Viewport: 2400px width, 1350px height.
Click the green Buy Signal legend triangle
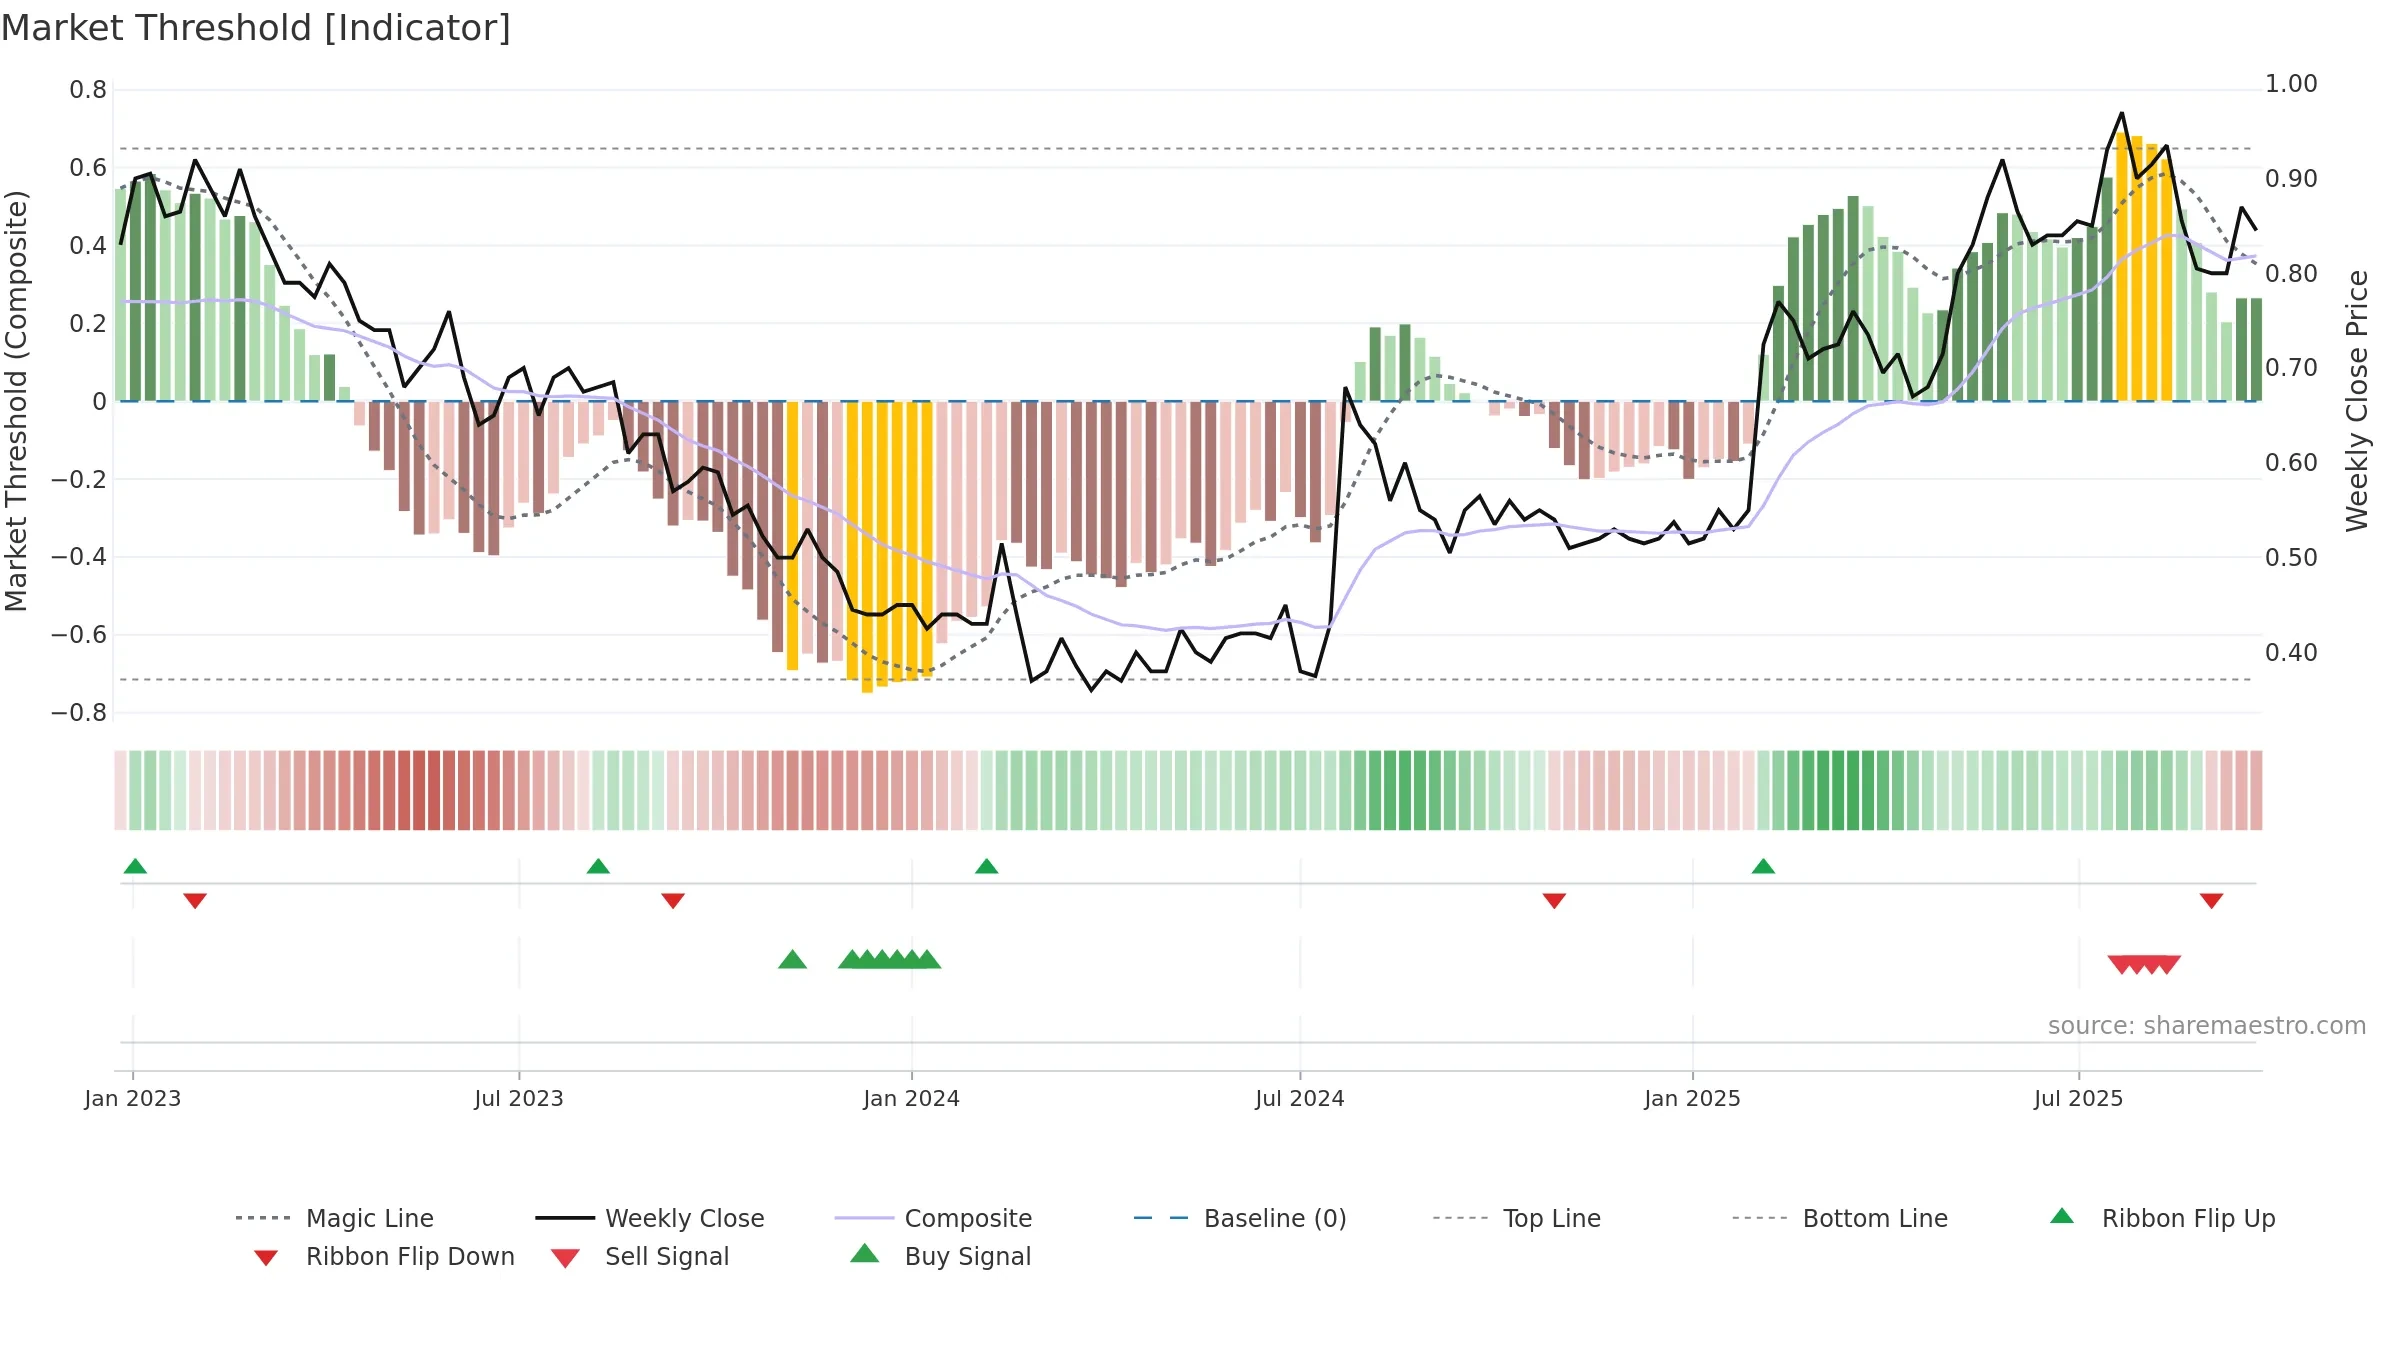(x=865, y=1253)
